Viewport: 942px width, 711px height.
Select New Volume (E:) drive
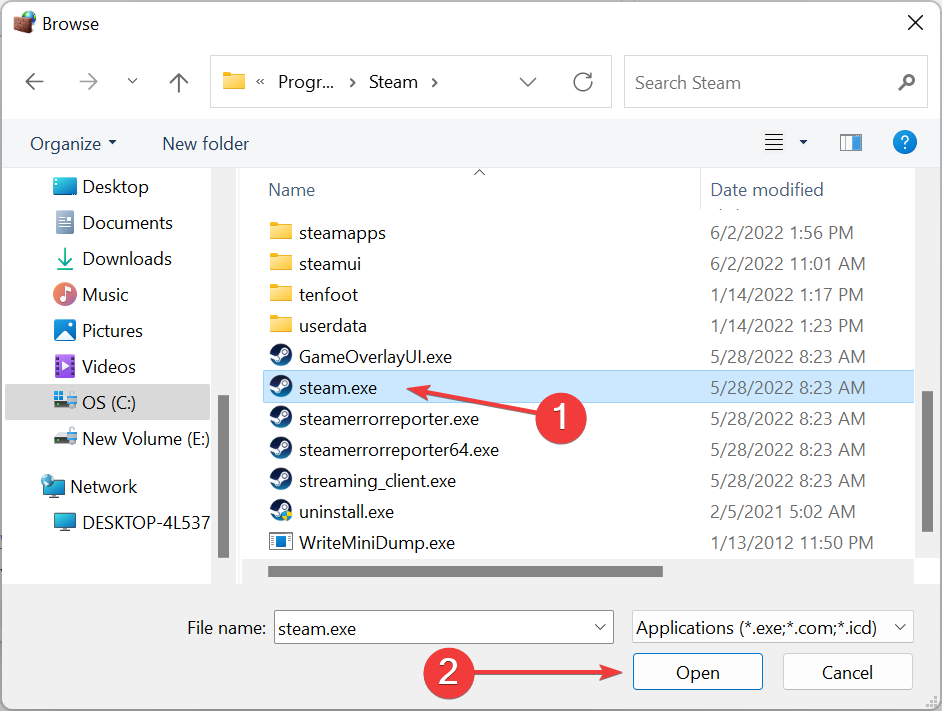(x=132, y=439)
